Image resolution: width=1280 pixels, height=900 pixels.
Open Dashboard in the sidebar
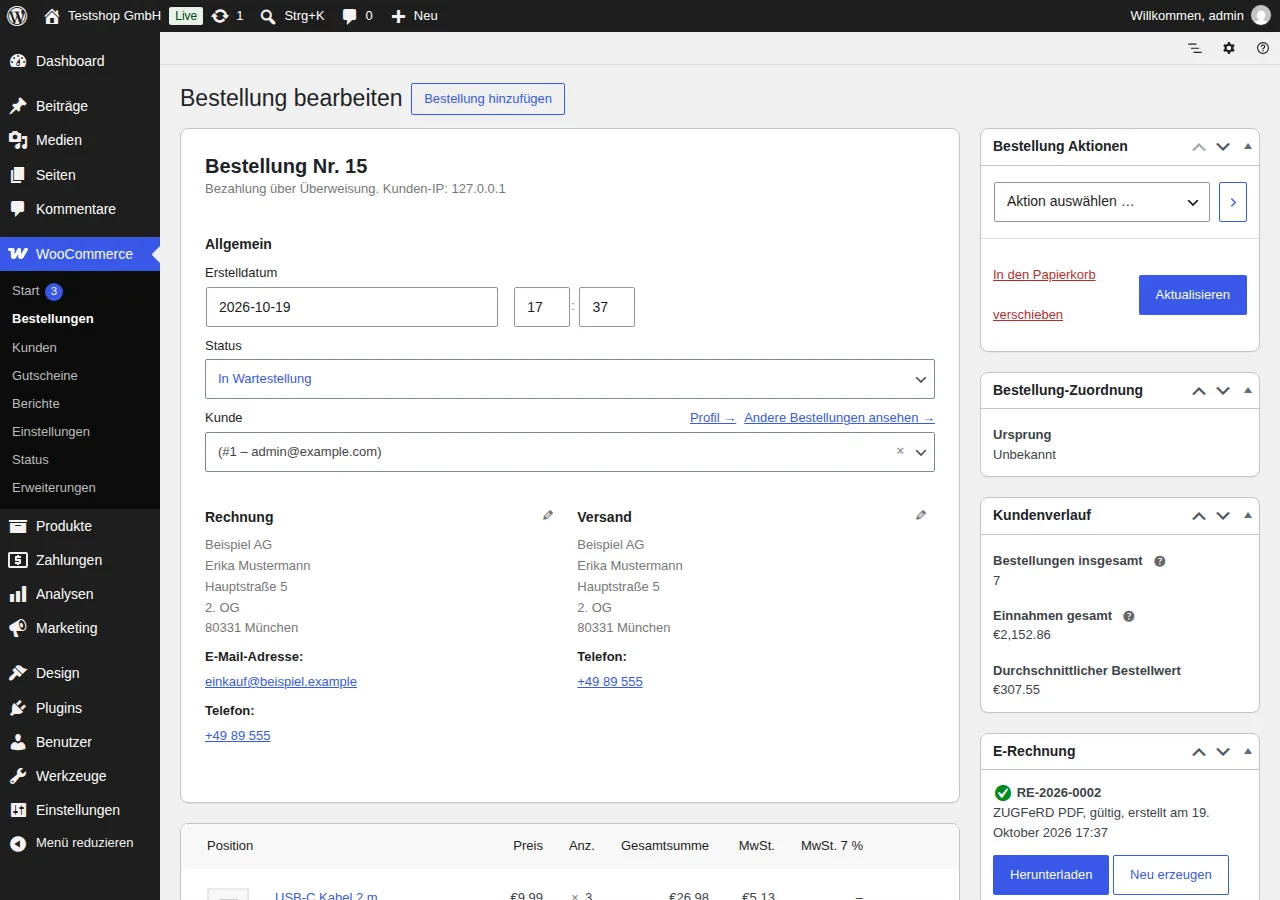point(80,61)
